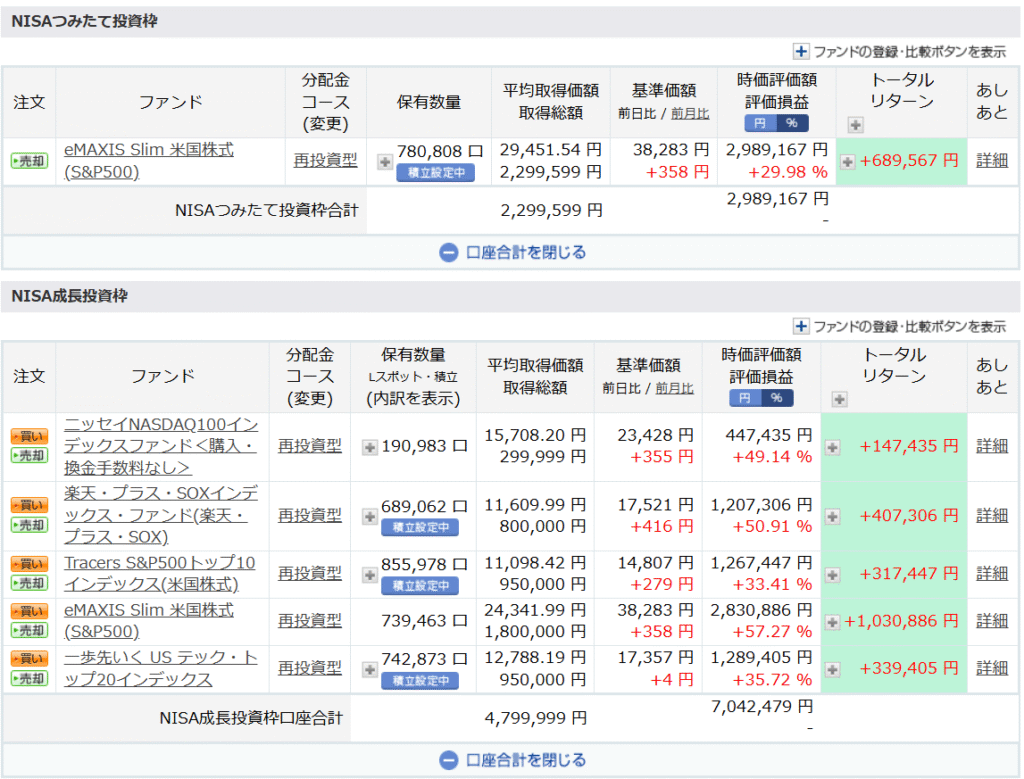Click 前月比 link in 成長投資枠 header
This screenshot has height=779, width=1024.
click(674, 388)
